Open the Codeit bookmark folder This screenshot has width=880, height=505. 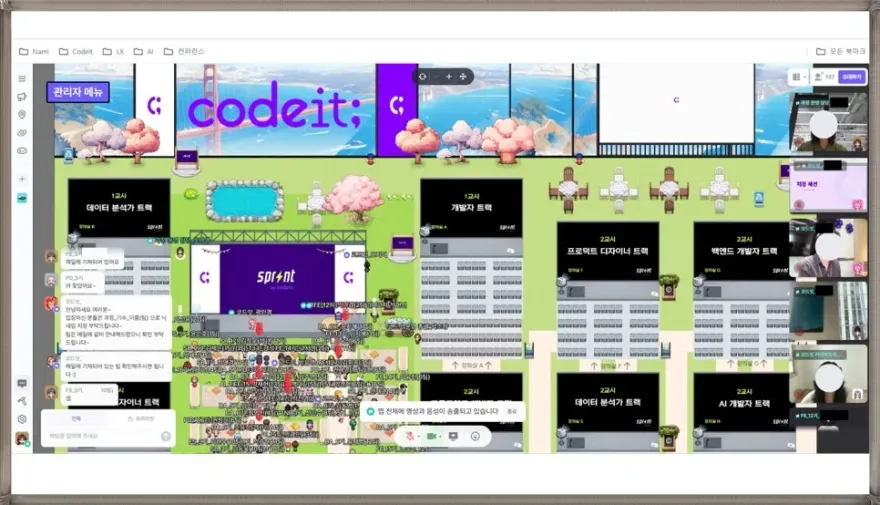click(76, 51)
